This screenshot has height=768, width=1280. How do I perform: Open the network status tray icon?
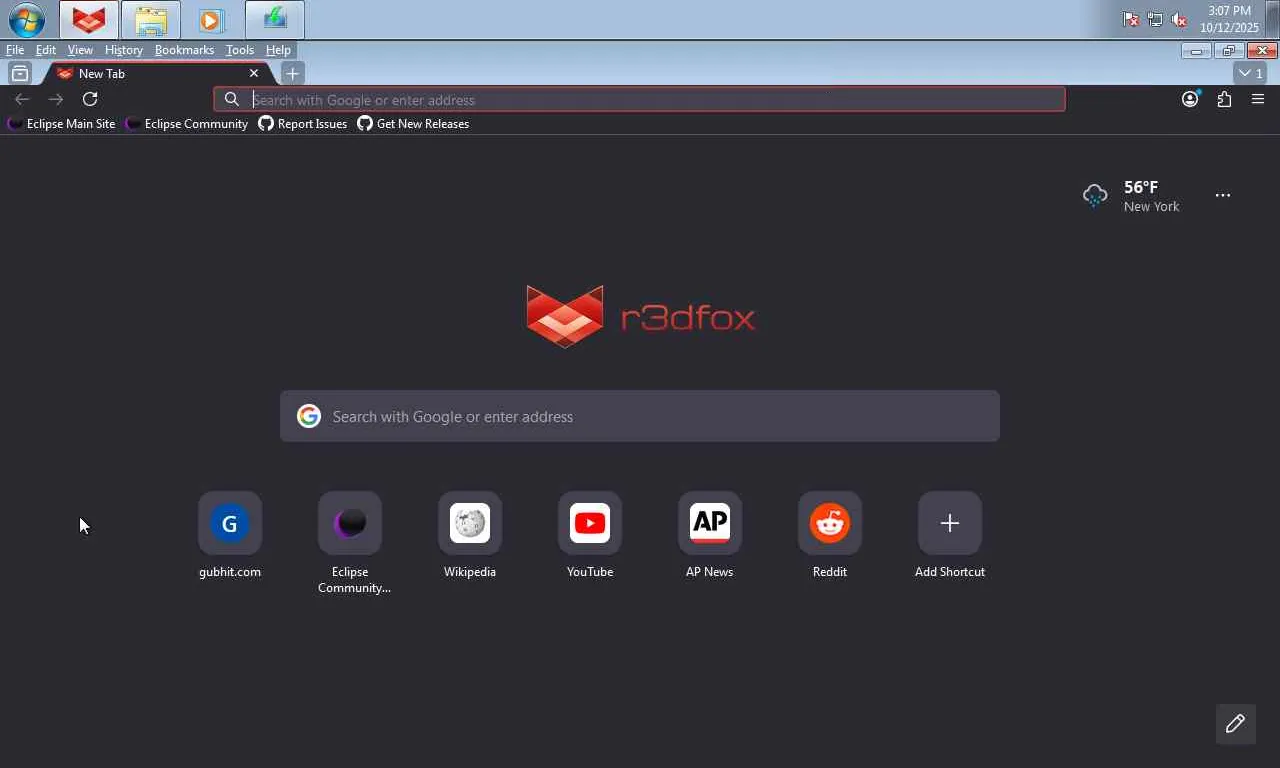click(1155, 19)
